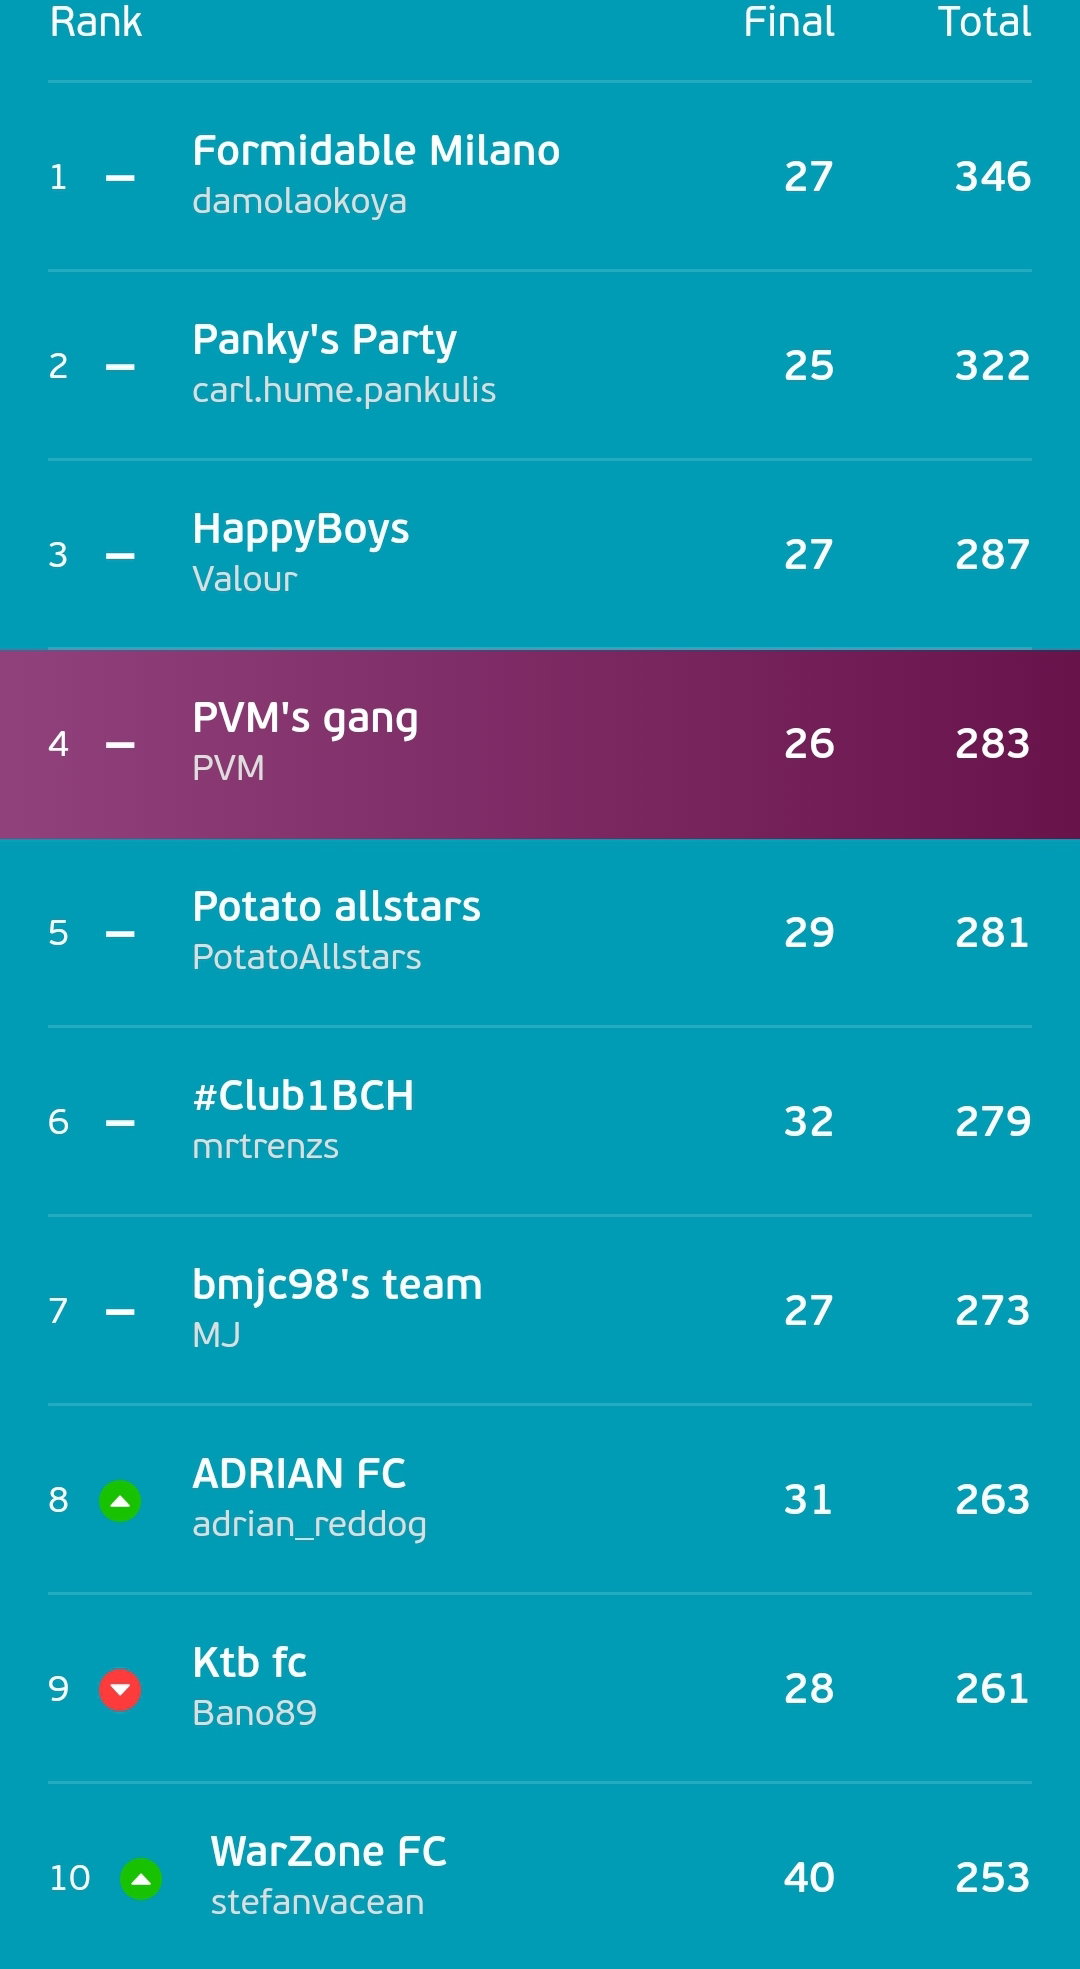The height and width of the screenshot is (1969, 1080).
Task: Tap the red down arrow beside Ktb fc
Action: pos(120,1689)
